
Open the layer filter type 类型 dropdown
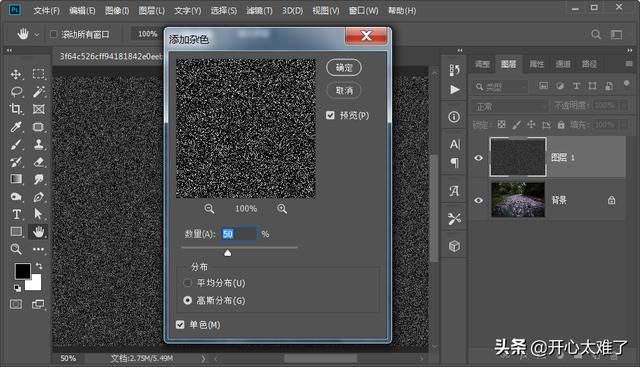[500, 87]
